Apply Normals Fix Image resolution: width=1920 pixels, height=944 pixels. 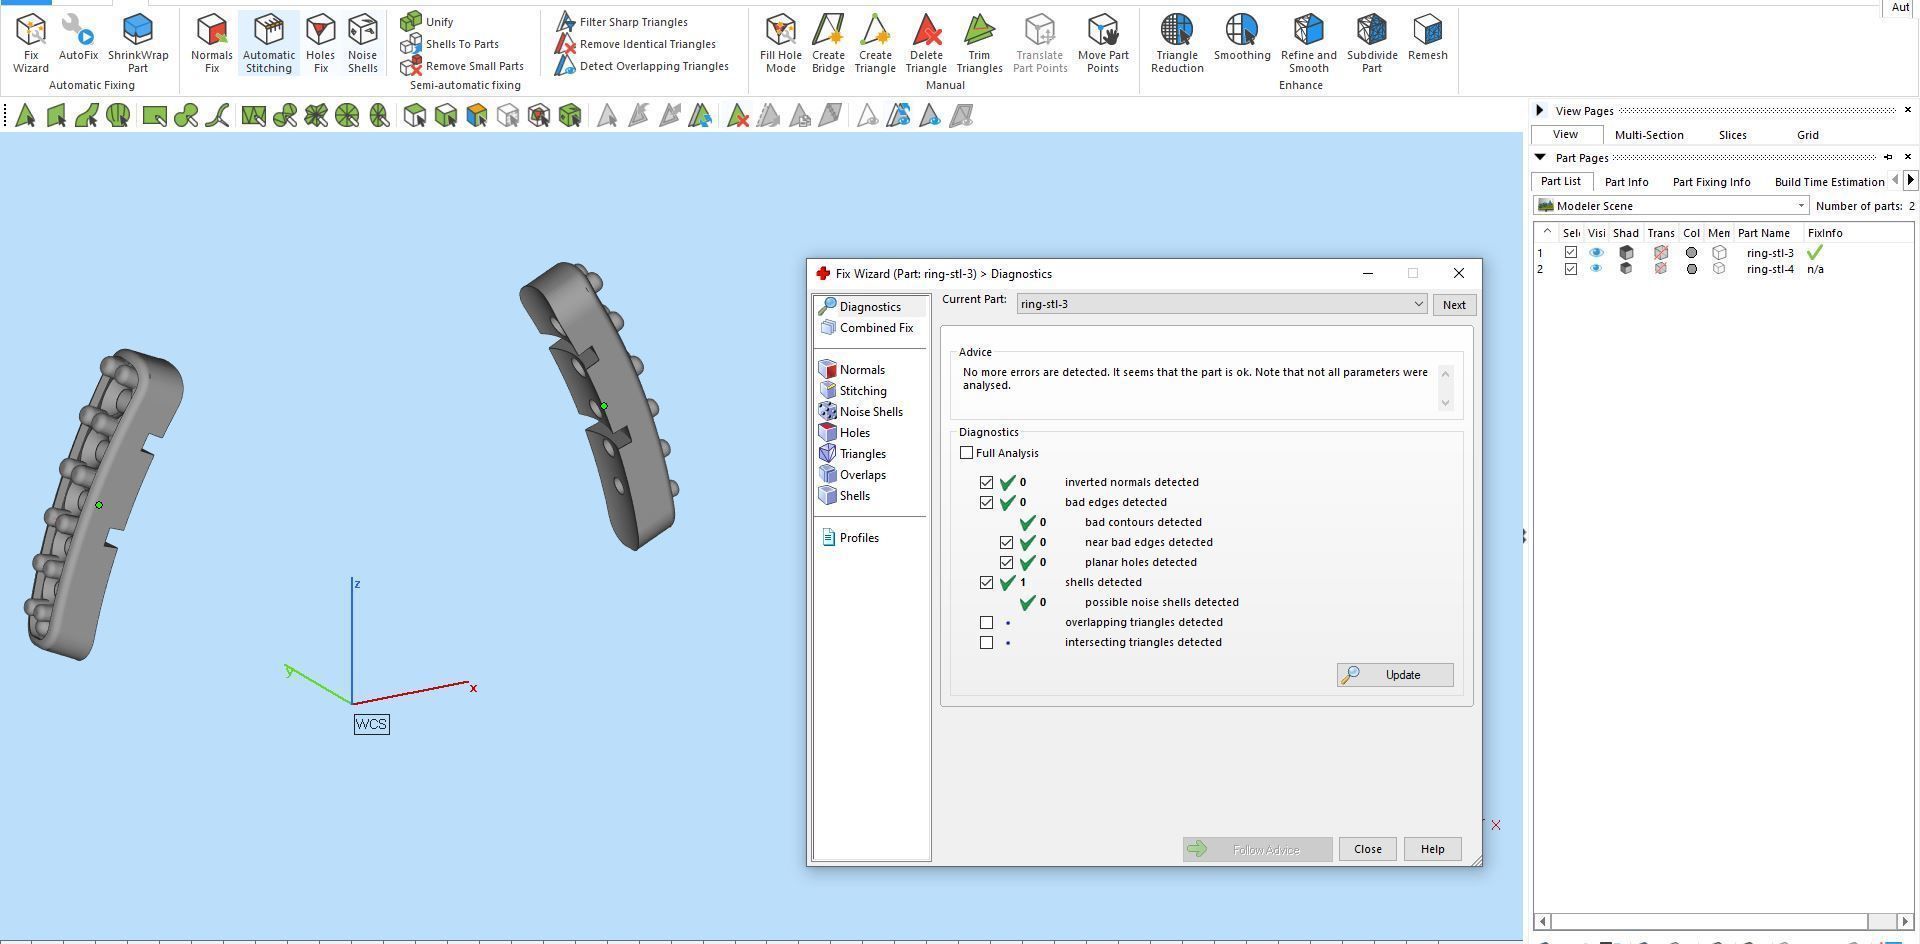click(211, 43)
